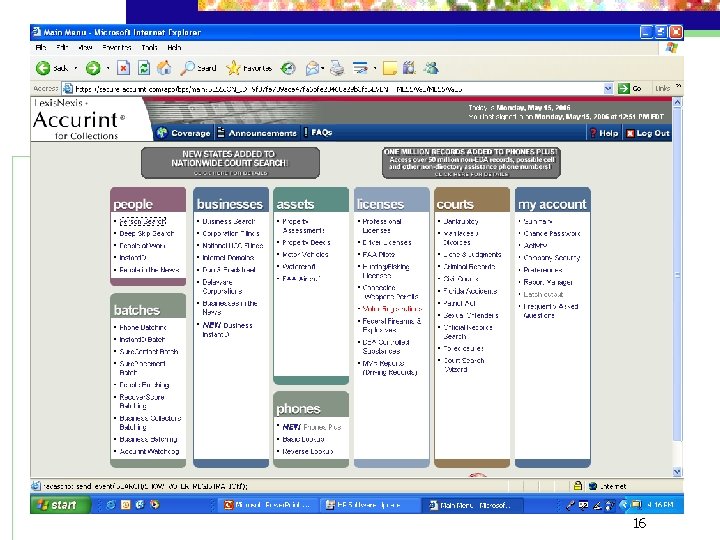Image resolution: width=720 pixels, height=540 pixels.
Task: Click the Windows Start button
Action: tap(60, 505)
